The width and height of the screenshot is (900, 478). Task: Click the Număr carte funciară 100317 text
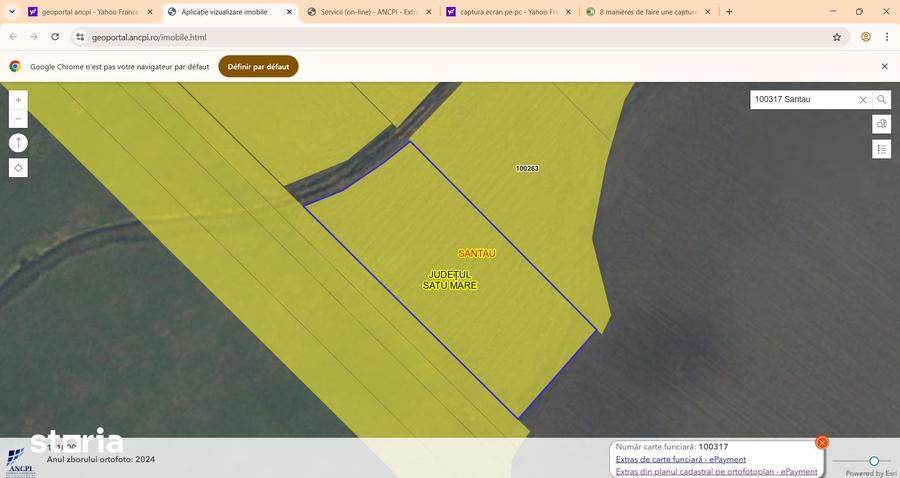(672, 446)
